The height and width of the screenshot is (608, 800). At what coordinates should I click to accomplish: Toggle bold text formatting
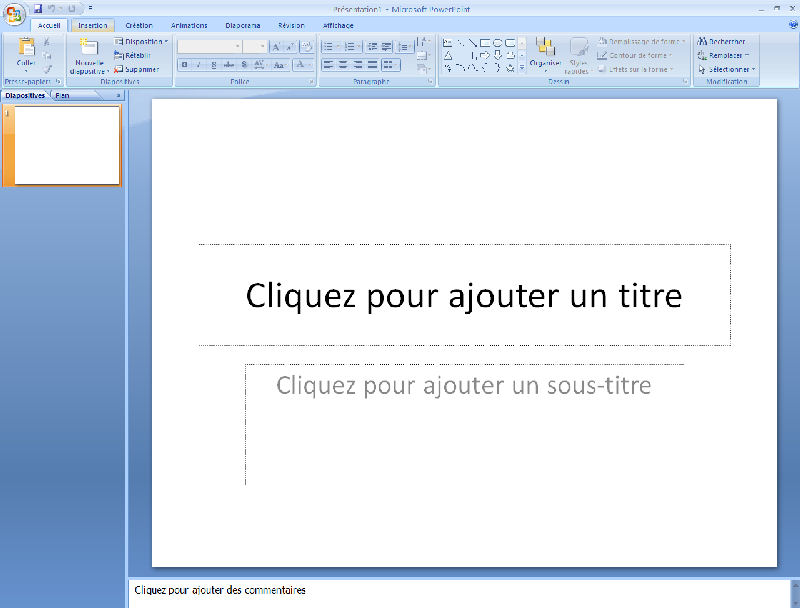coord(184,64)
